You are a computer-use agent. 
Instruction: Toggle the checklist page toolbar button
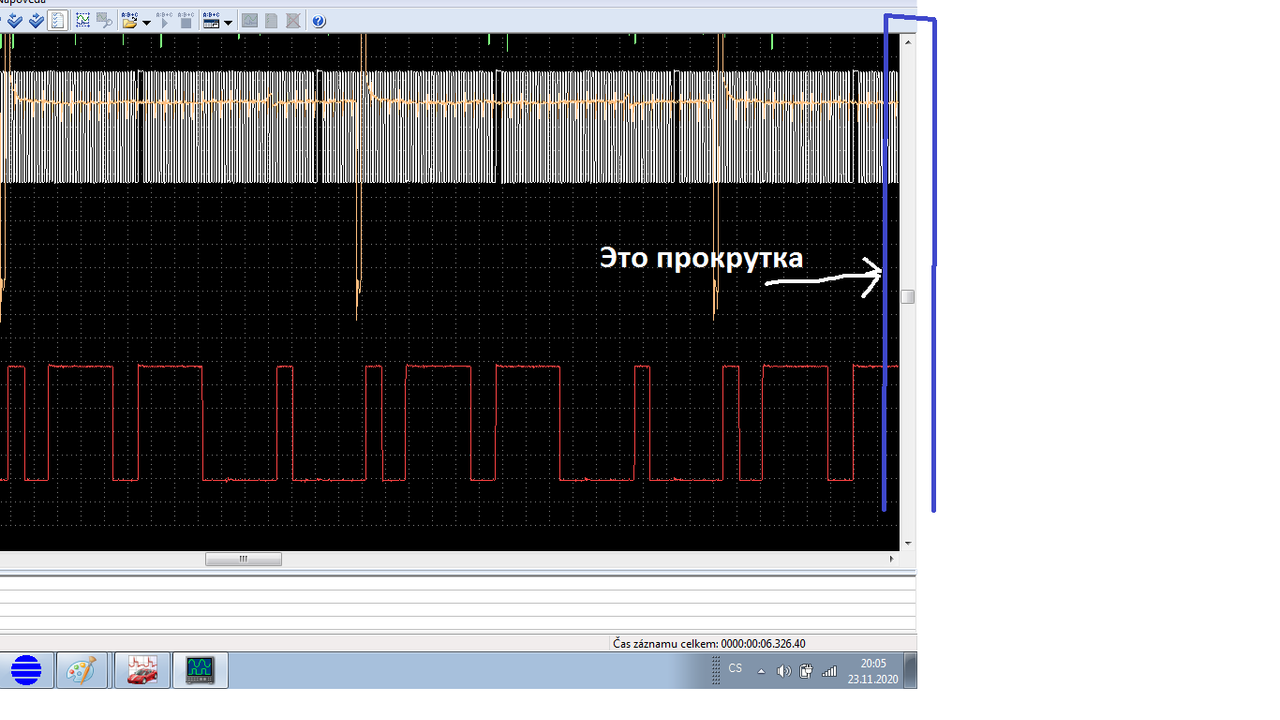(58, 20)
